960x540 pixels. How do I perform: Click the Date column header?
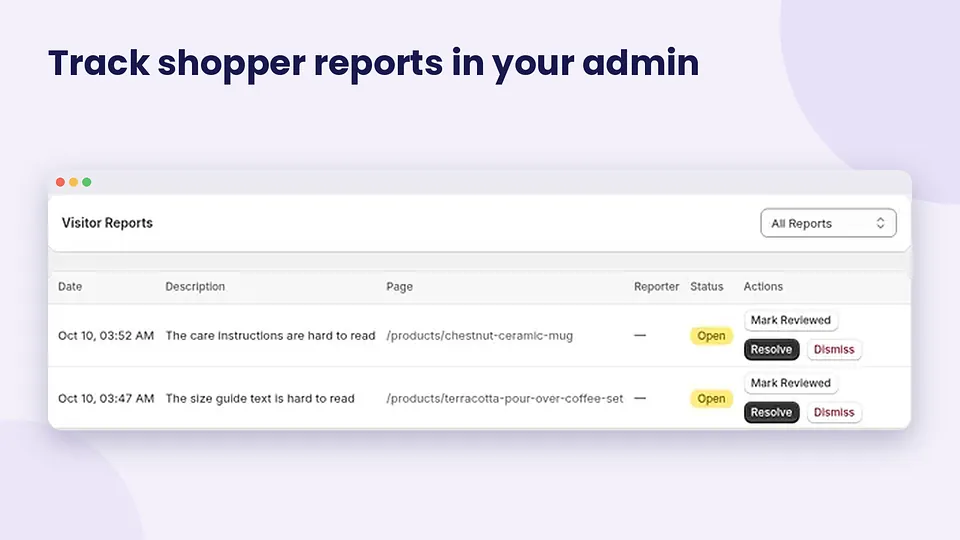pos(70,287)
